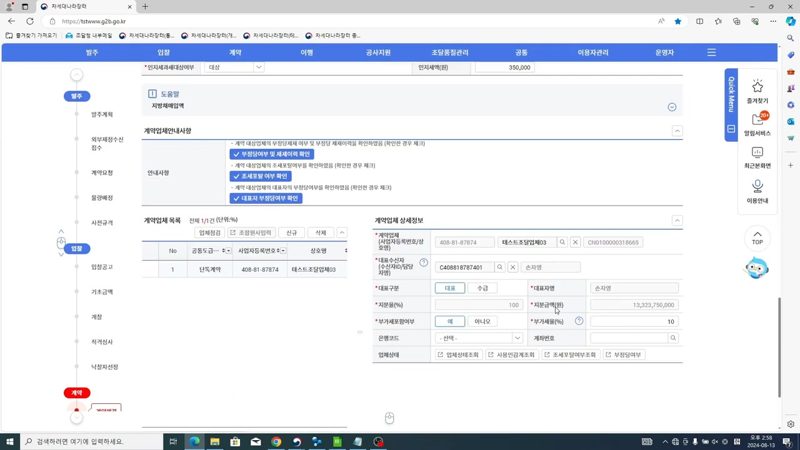
Task: Open Windows Start menu
Action: click(10, 441)
